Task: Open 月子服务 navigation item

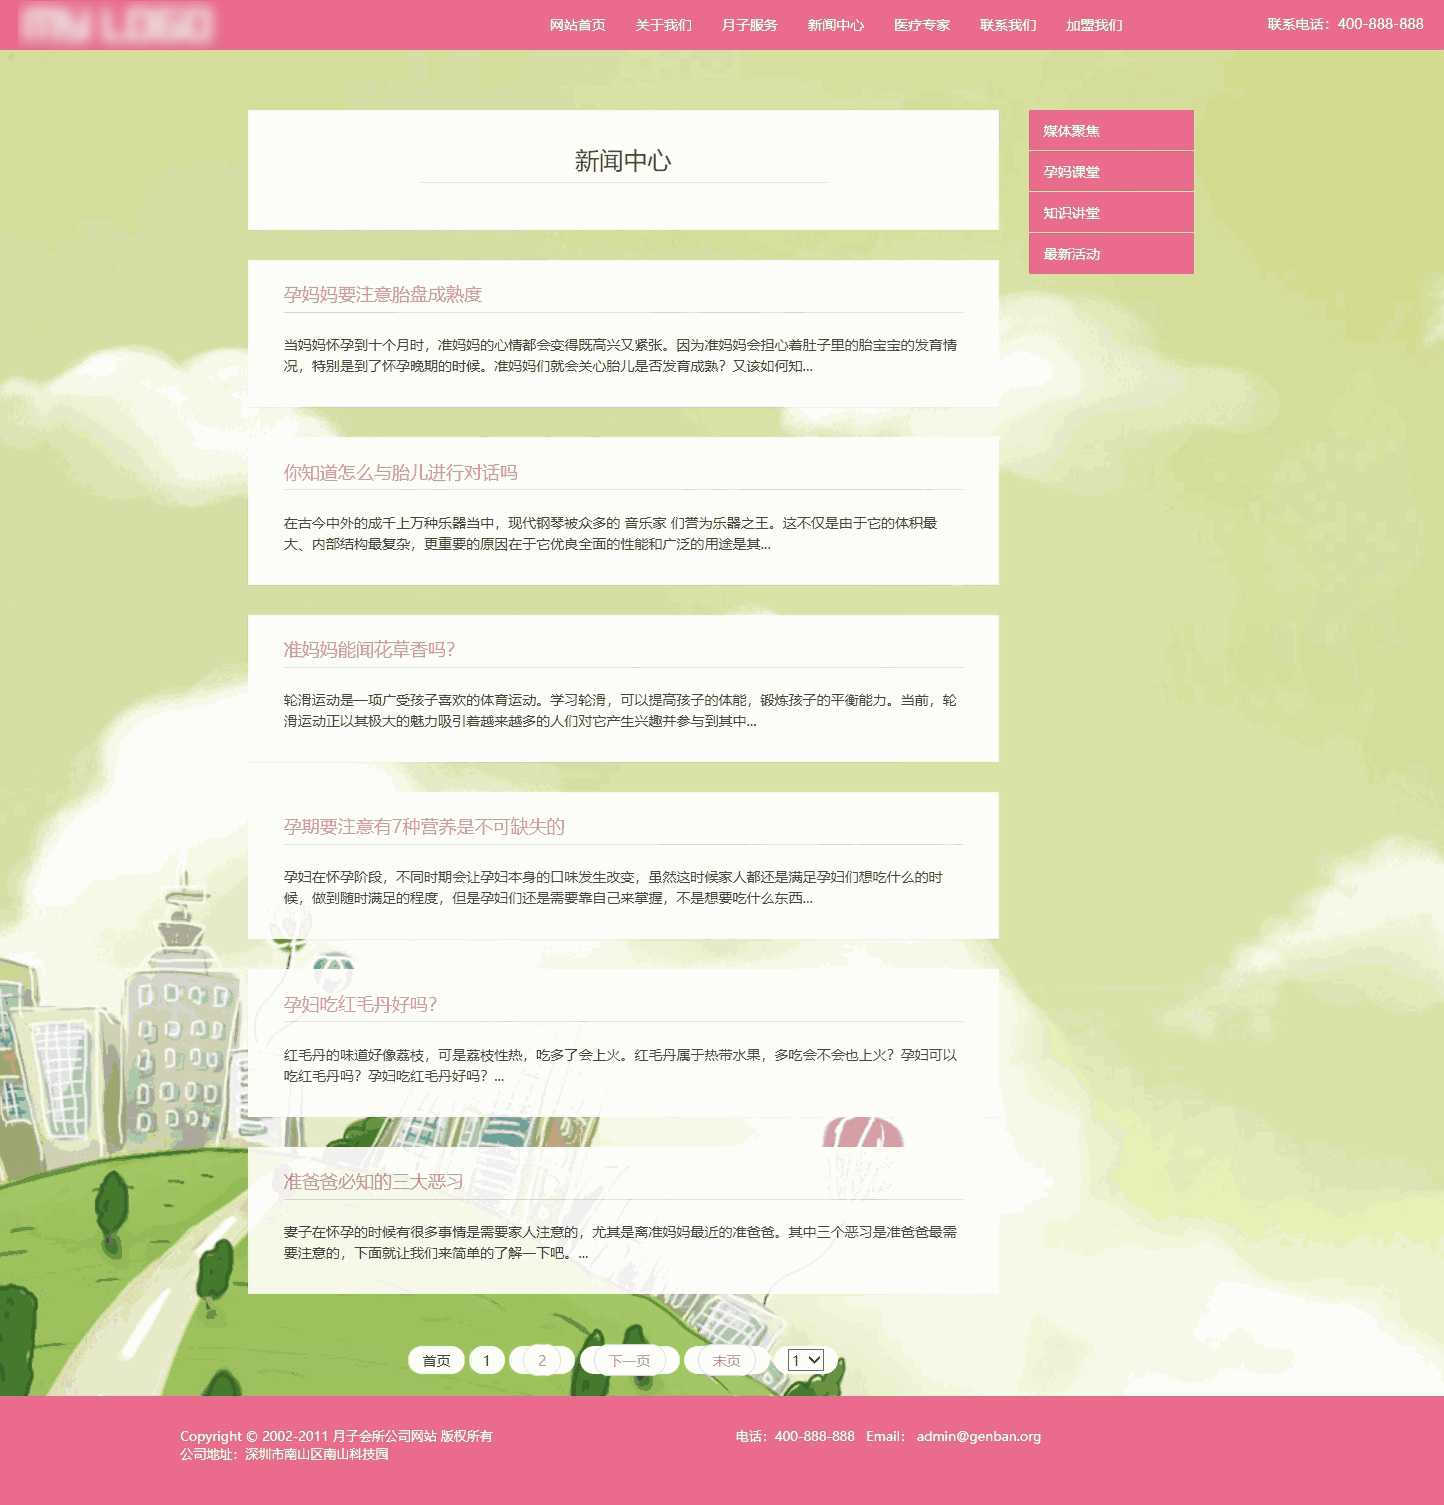Action: (749, 25)
